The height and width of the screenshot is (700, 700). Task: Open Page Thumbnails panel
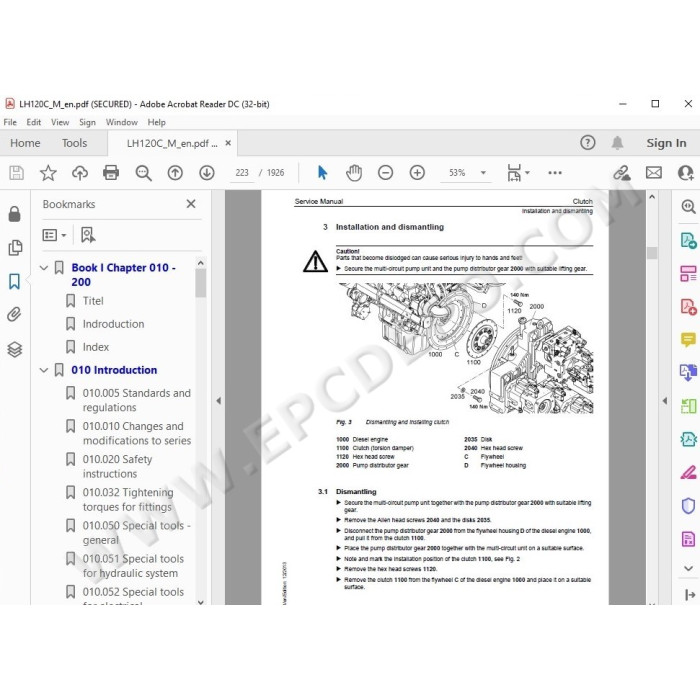coord(15,247)
